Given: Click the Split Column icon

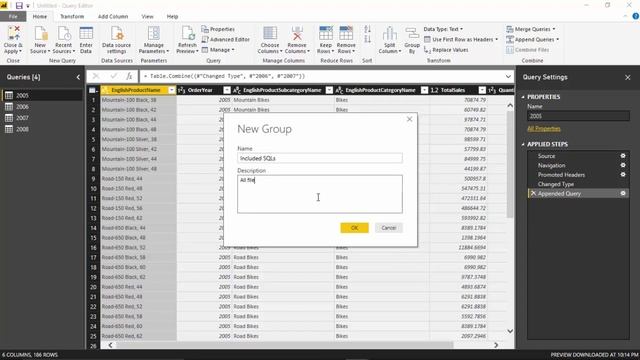Looking at the screenshot, I should 390,33.
